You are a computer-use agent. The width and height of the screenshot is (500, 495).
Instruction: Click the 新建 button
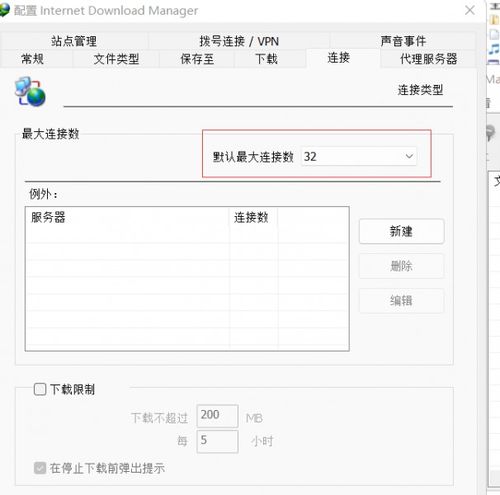point(401,231)
